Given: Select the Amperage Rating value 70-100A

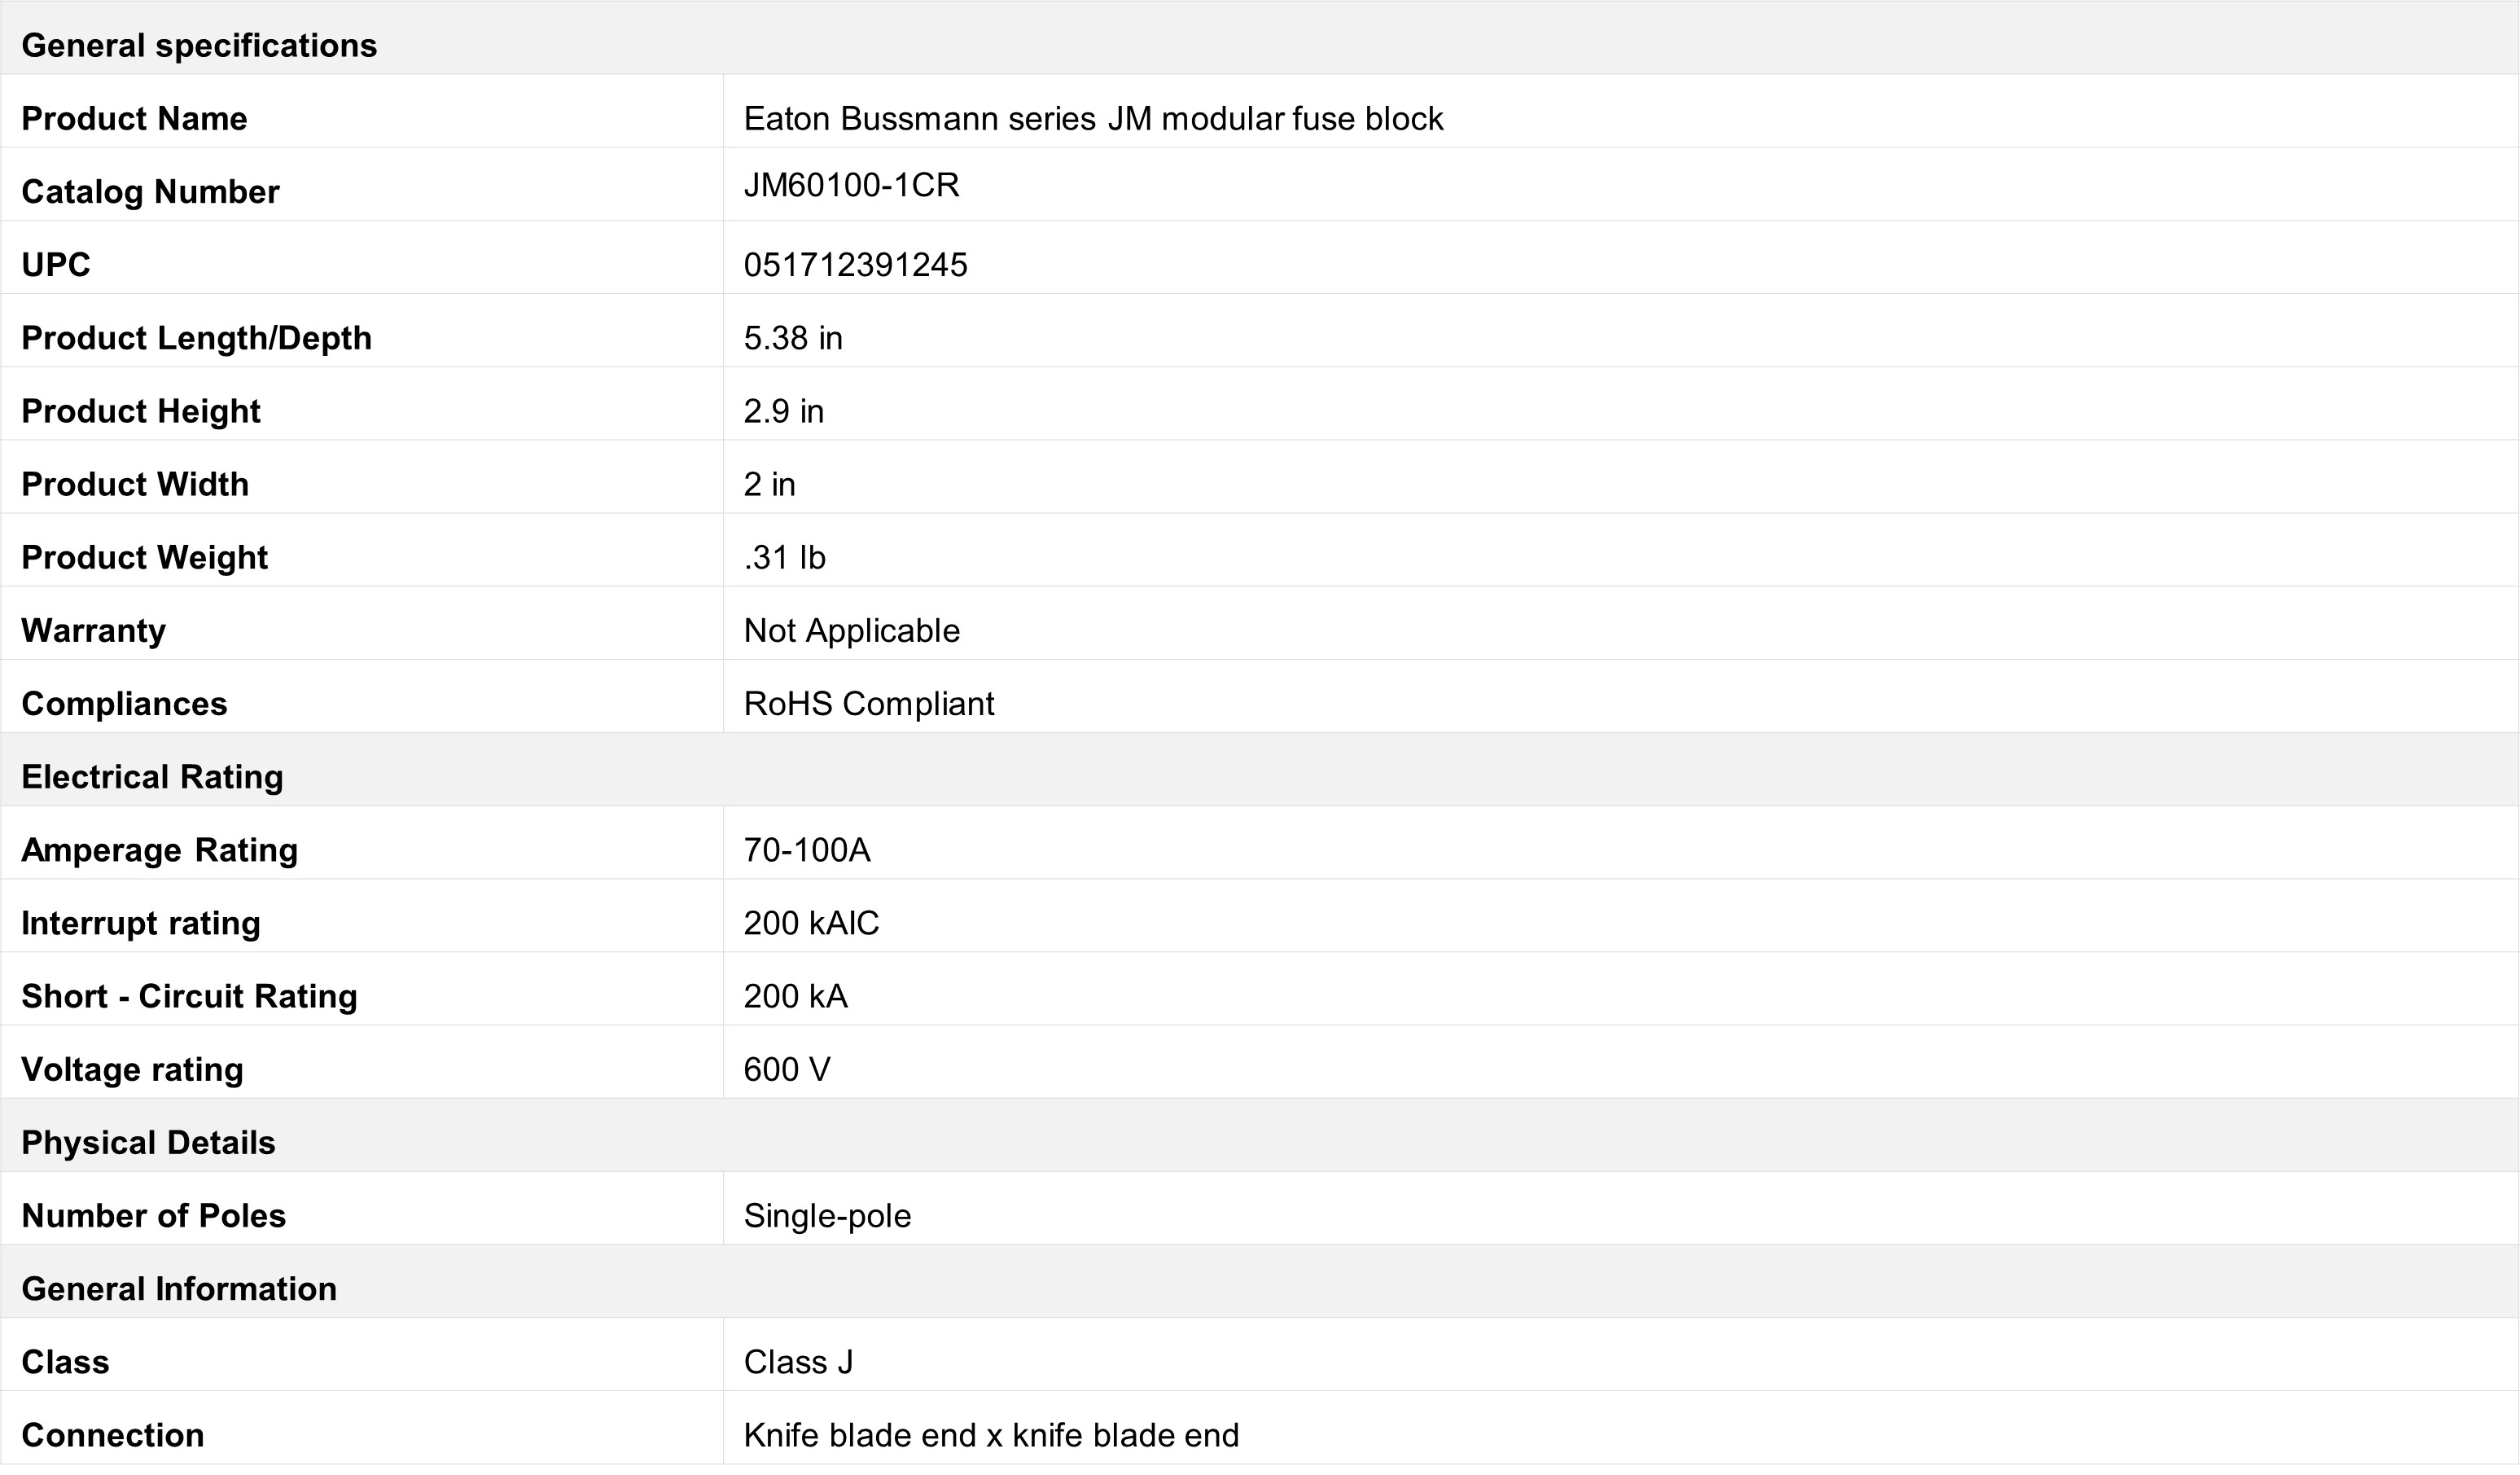Looking at the screenshot, I should (807, 850).
